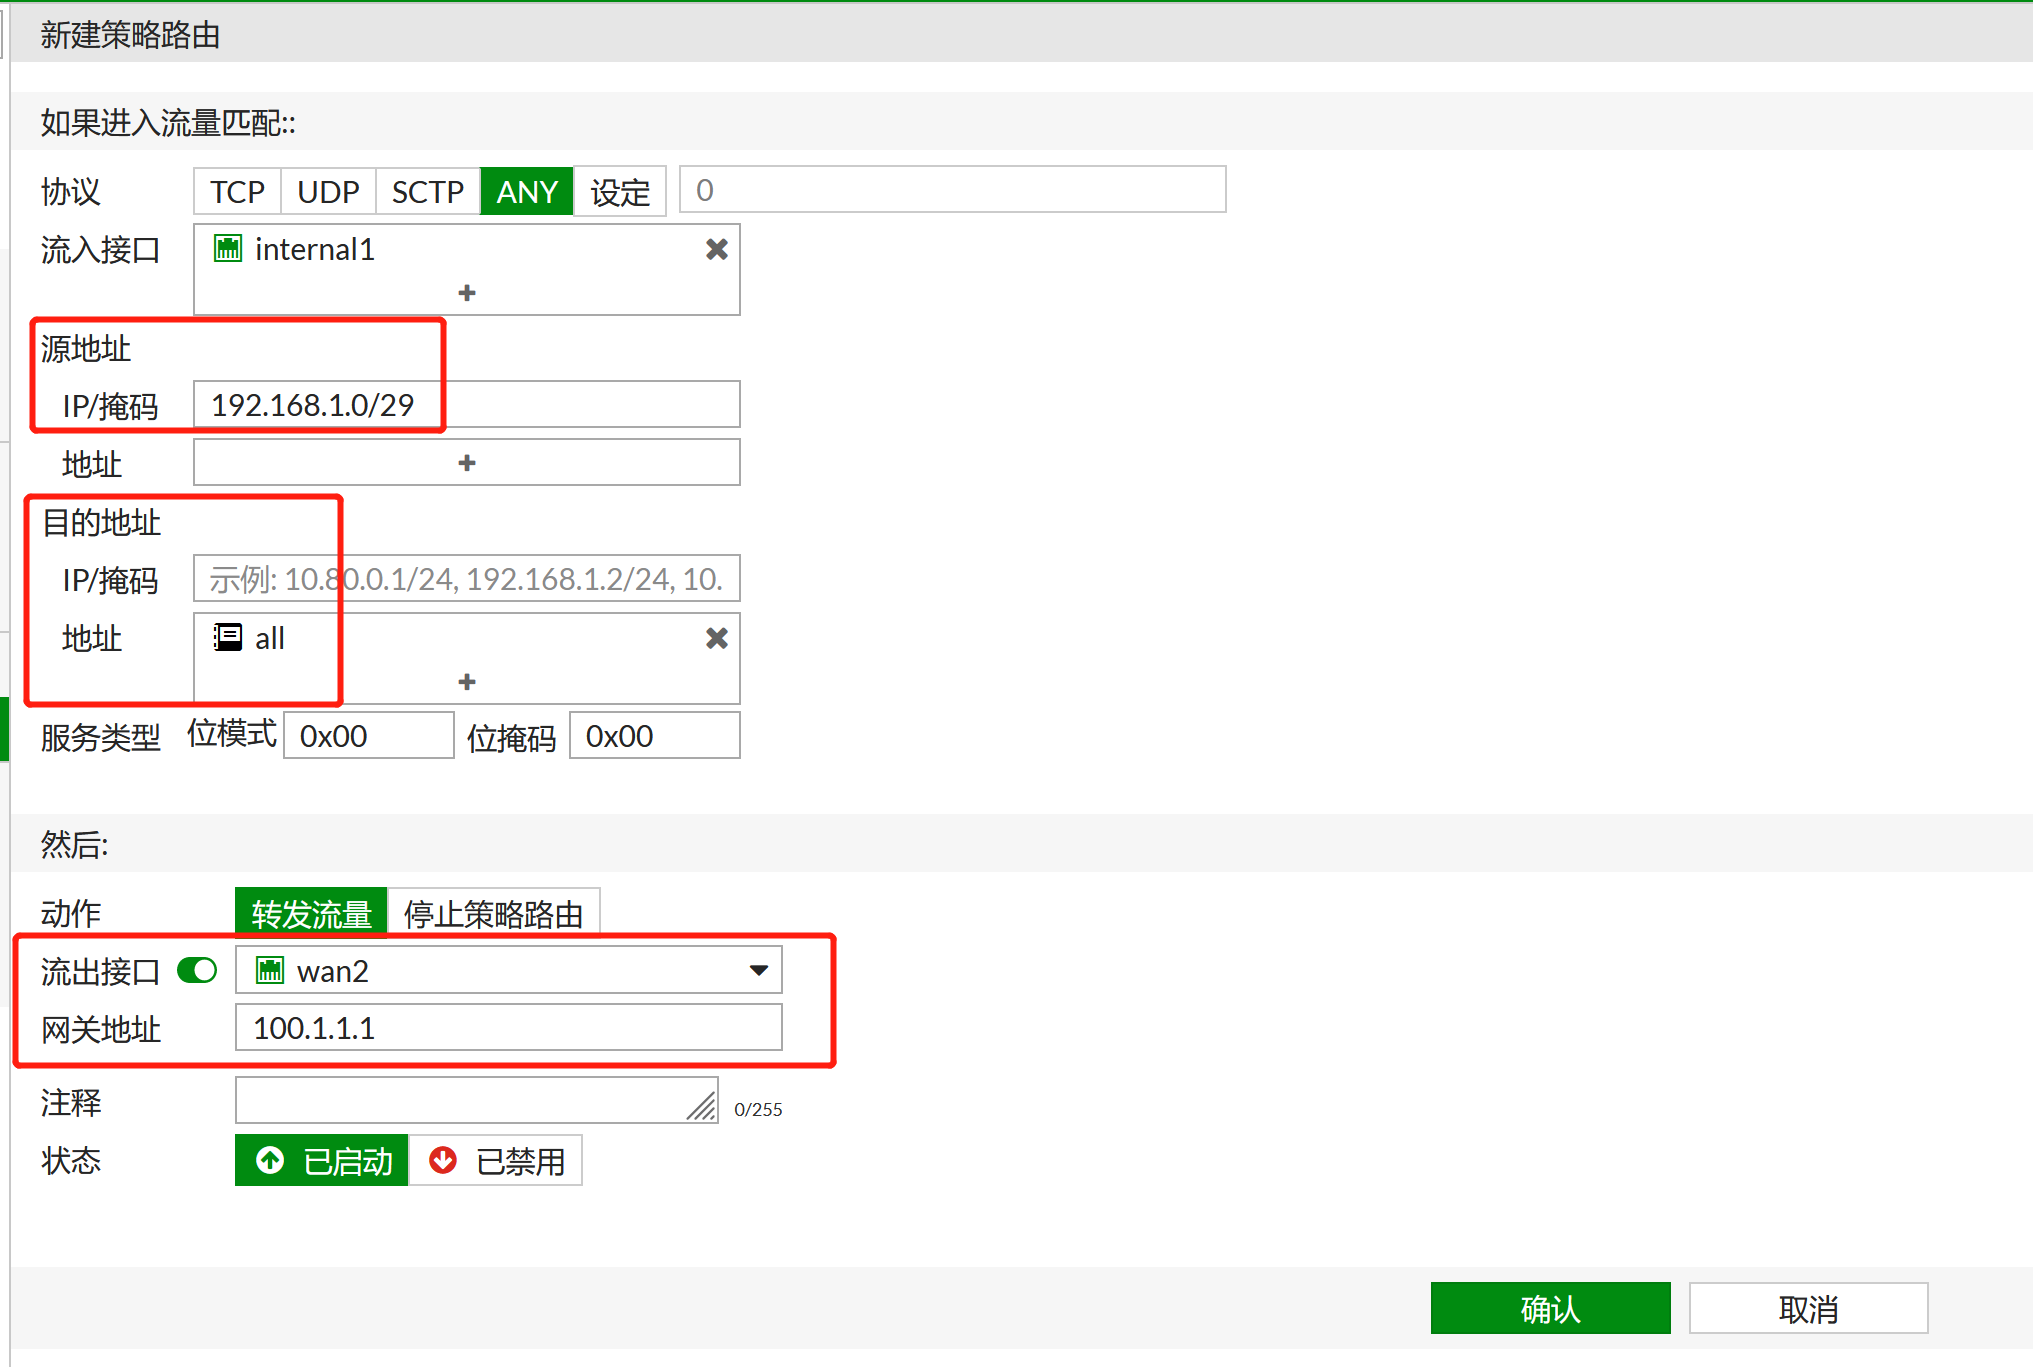Add another incoming interface with plus
The height and width of the screenshot is (1367, 2033).
466,293
